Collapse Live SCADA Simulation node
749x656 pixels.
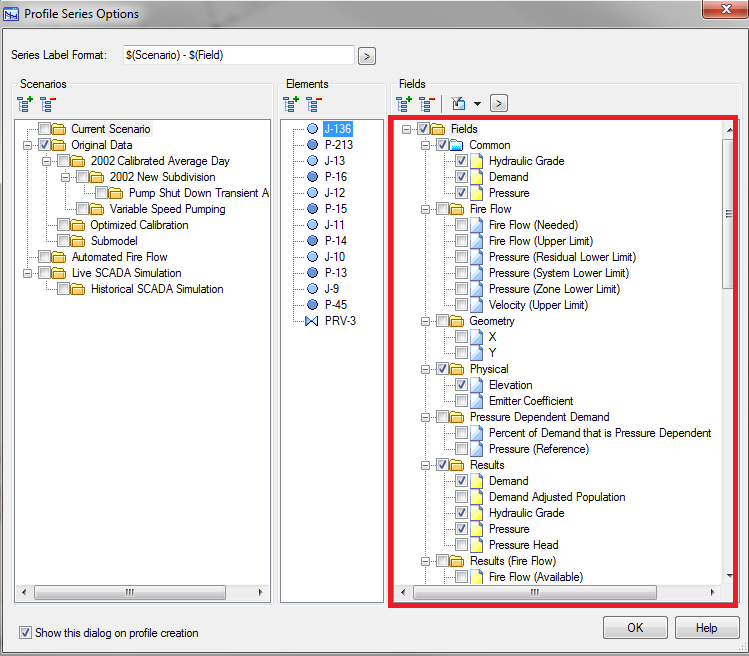pyautogui.click(x=28, y=273)
